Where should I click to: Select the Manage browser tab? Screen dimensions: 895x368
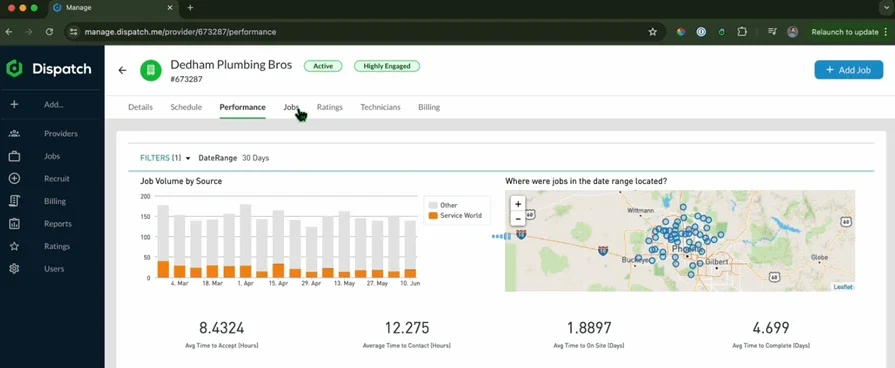(80, 7)
